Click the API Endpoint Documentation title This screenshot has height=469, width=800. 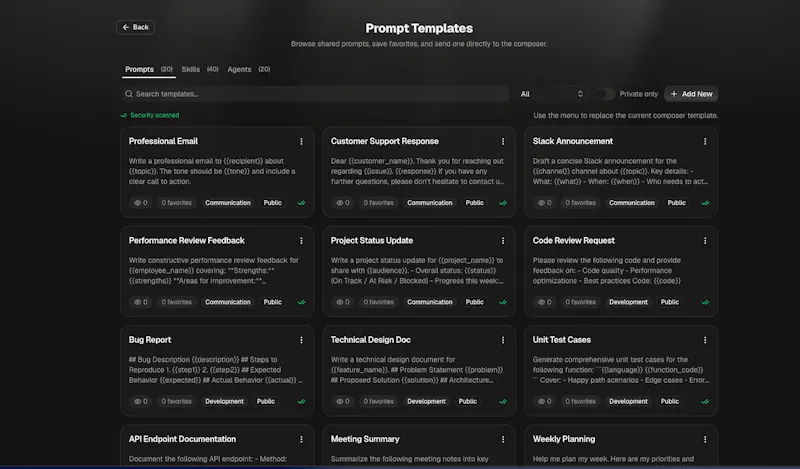pyautogui.click(x=182, y=439)
